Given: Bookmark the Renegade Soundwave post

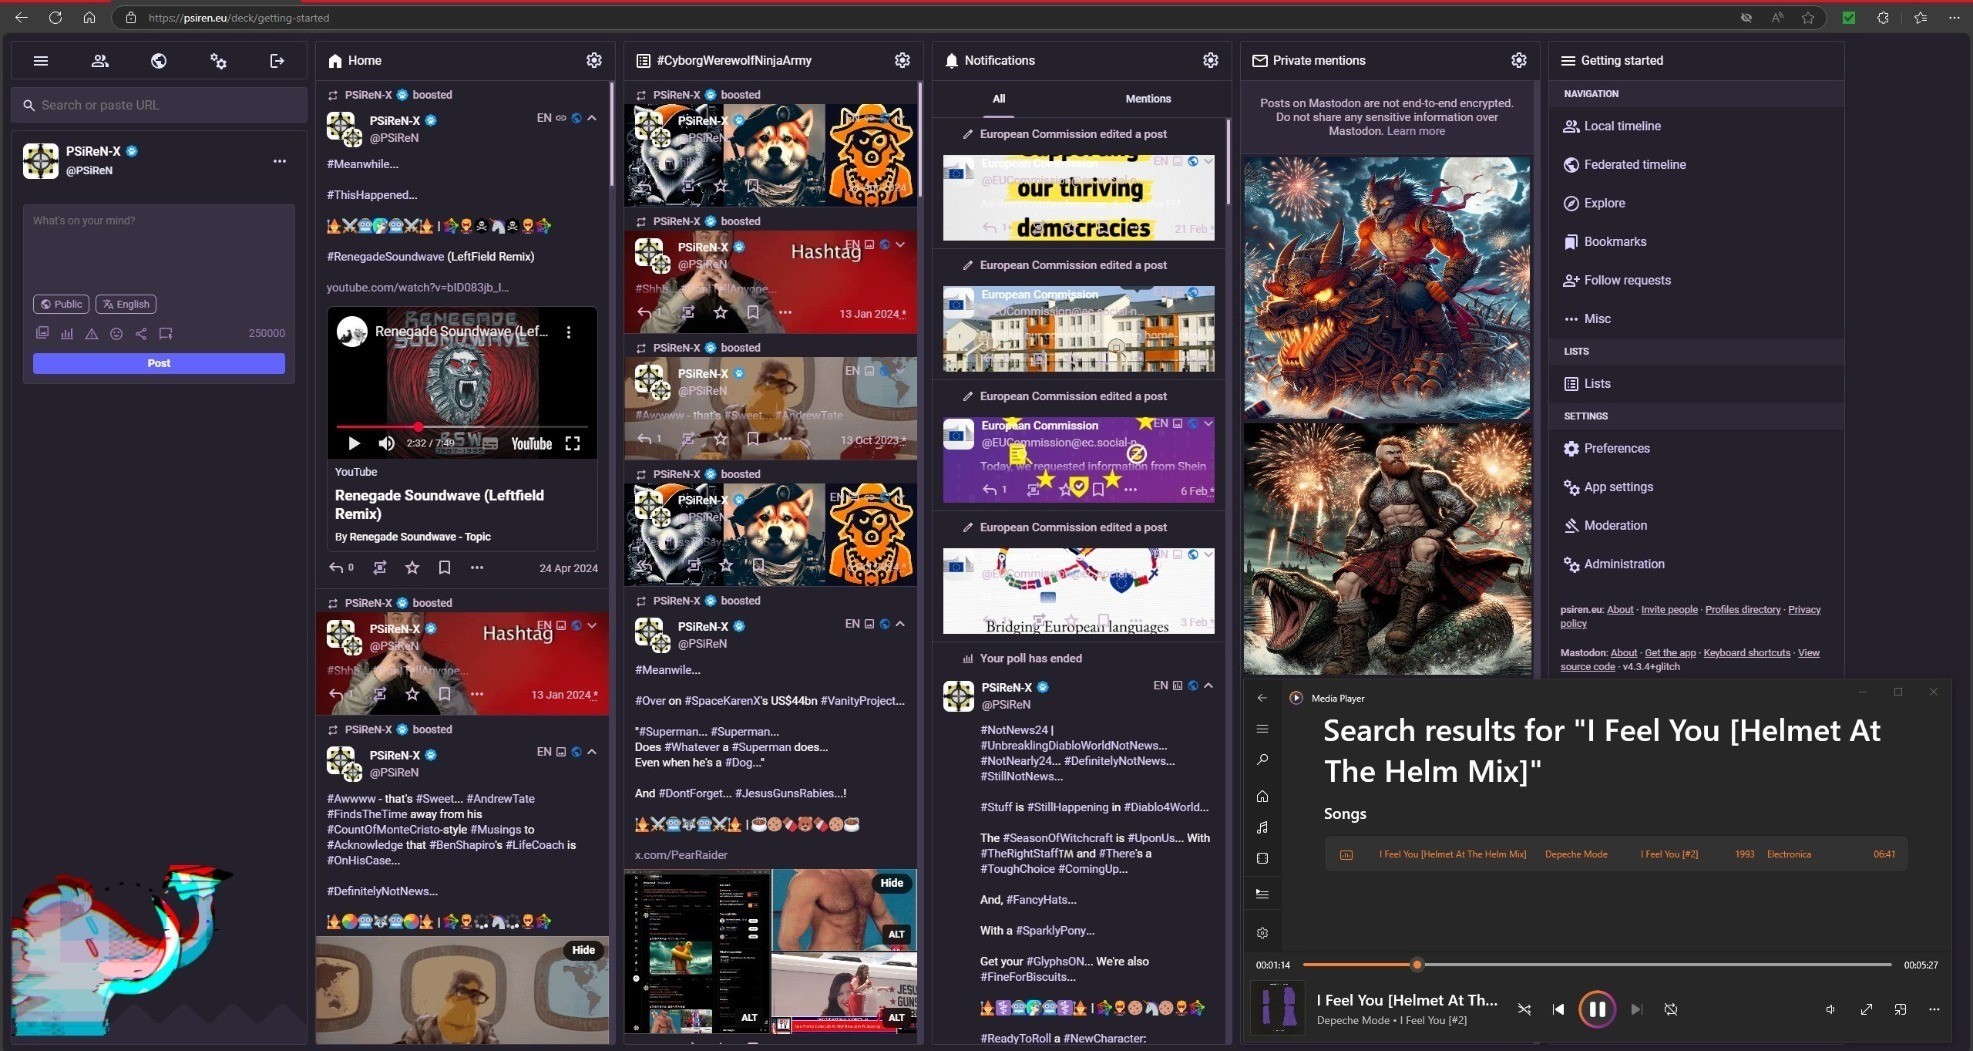Looking at the screenshot, I should pyautogui.click(x=445, y=567).
